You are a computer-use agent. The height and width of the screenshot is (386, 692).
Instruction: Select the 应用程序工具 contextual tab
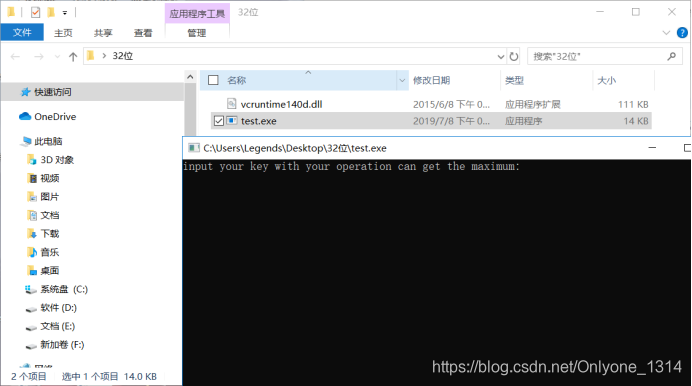click(197, 14)
